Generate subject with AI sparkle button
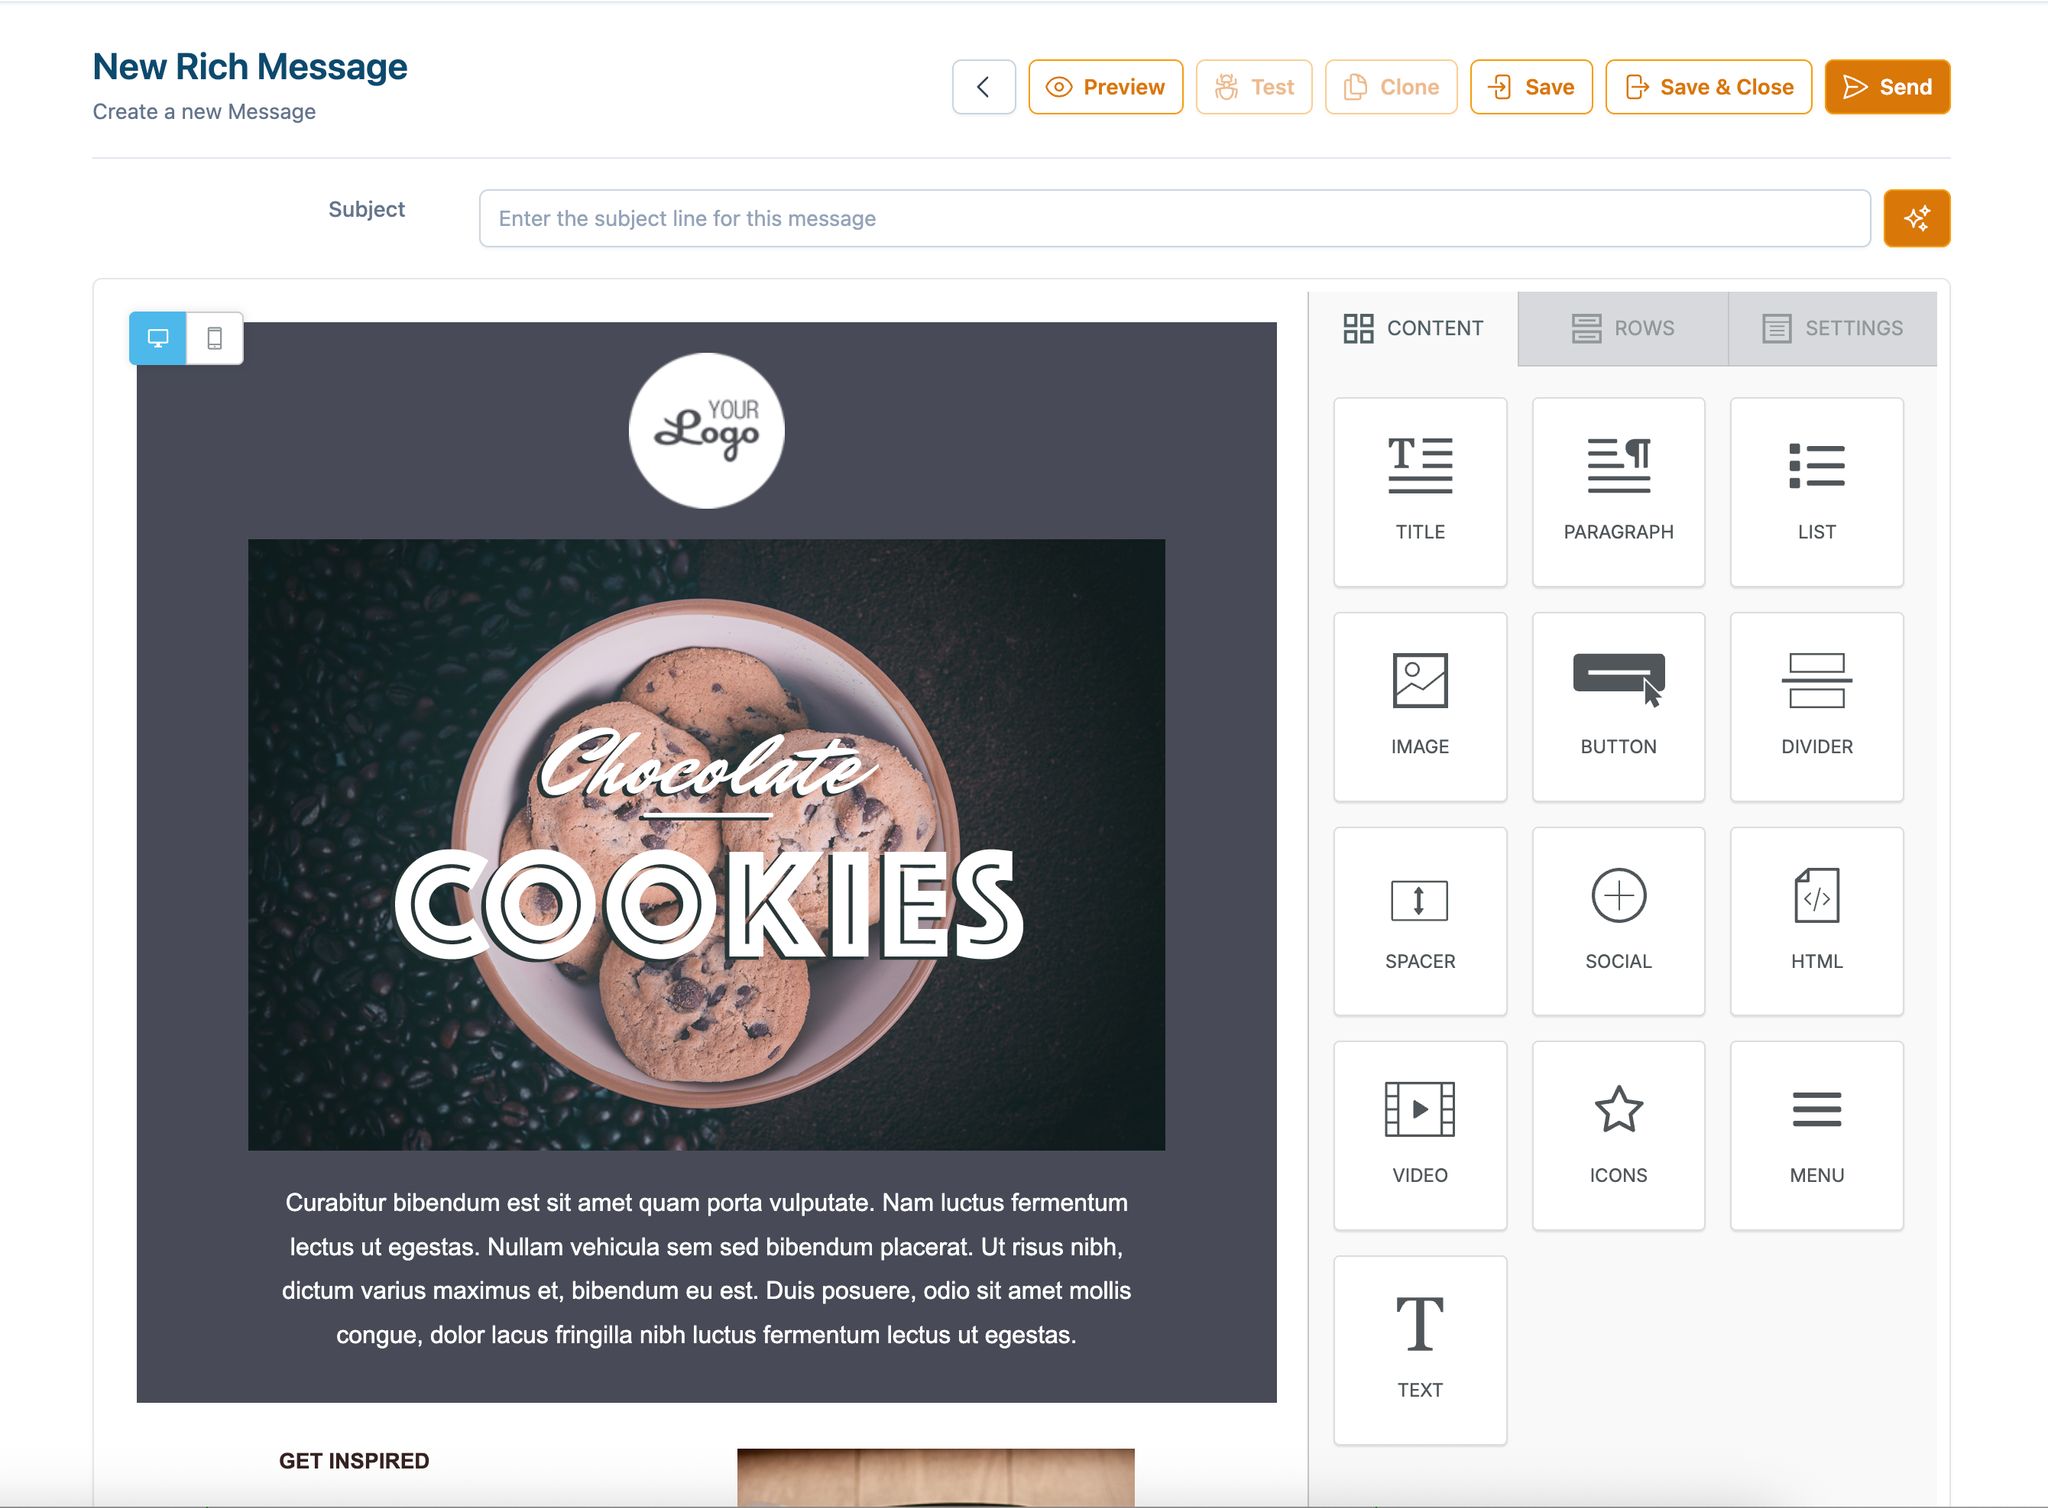Image resolution: width=2048 pixels, height=1508 pixels. tap(1916, 218)
